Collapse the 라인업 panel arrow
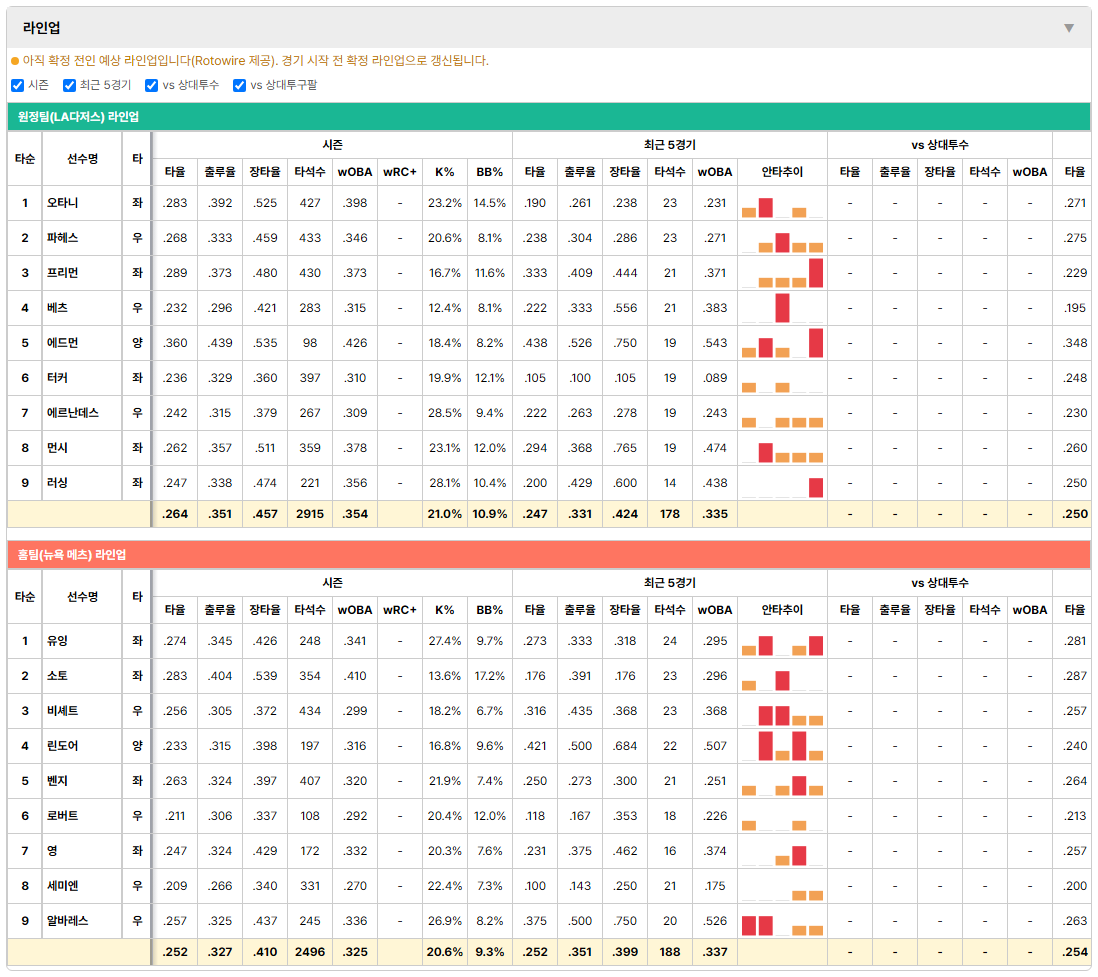This screenshot has width=1098, height=977. 1069,28
